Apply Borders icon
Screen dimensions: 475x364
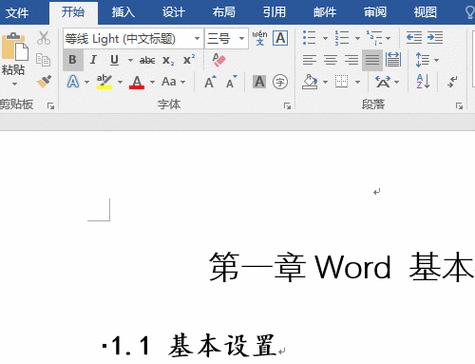pyautogui.click(x=342, y=82)
